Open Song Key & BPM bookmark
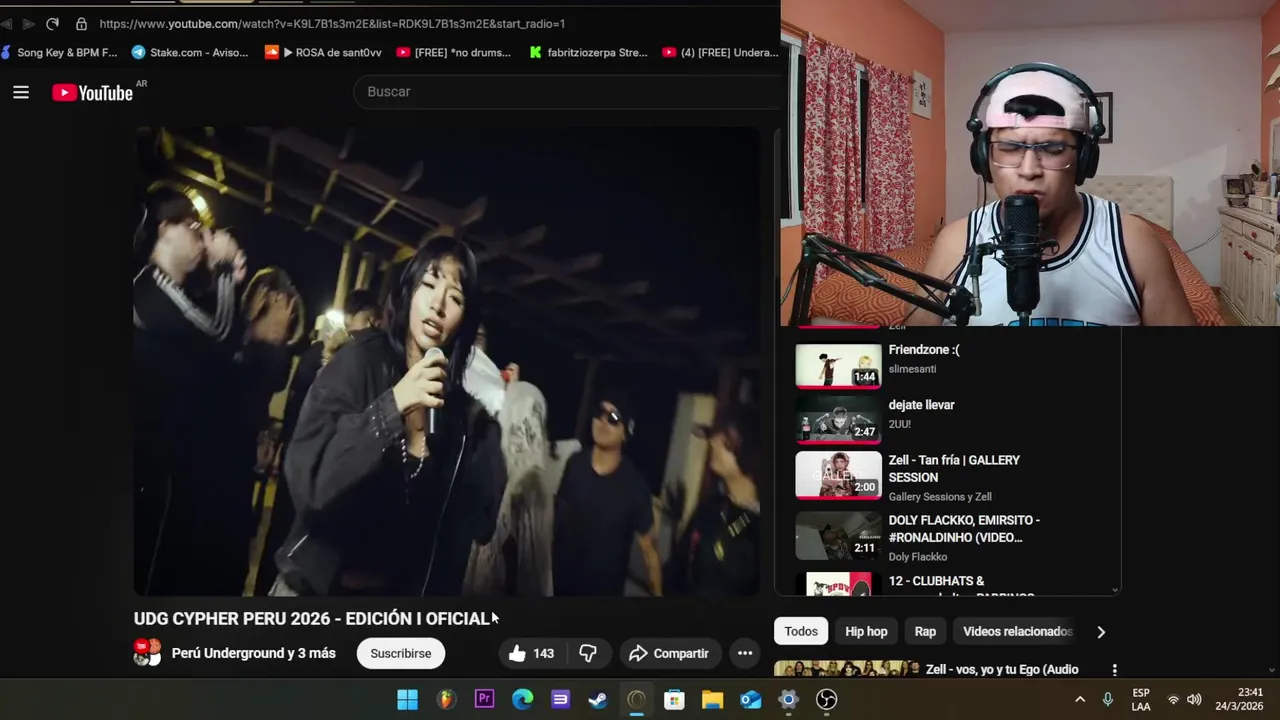This screenshot has width=1280, height=720. tap(59, 52)
